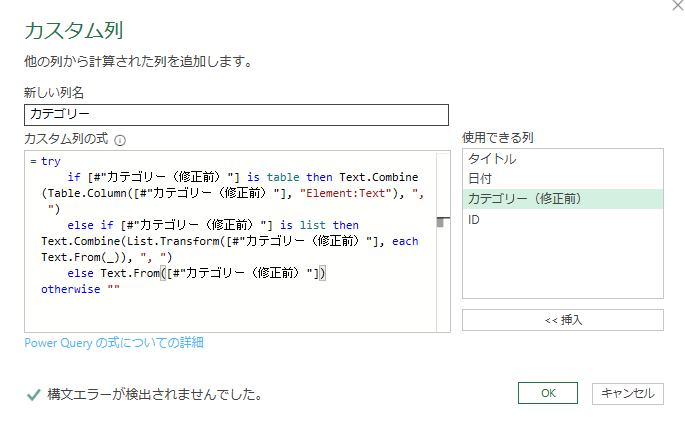Select ID in the available columns list

pyautogui.click(x=474, y=219)
